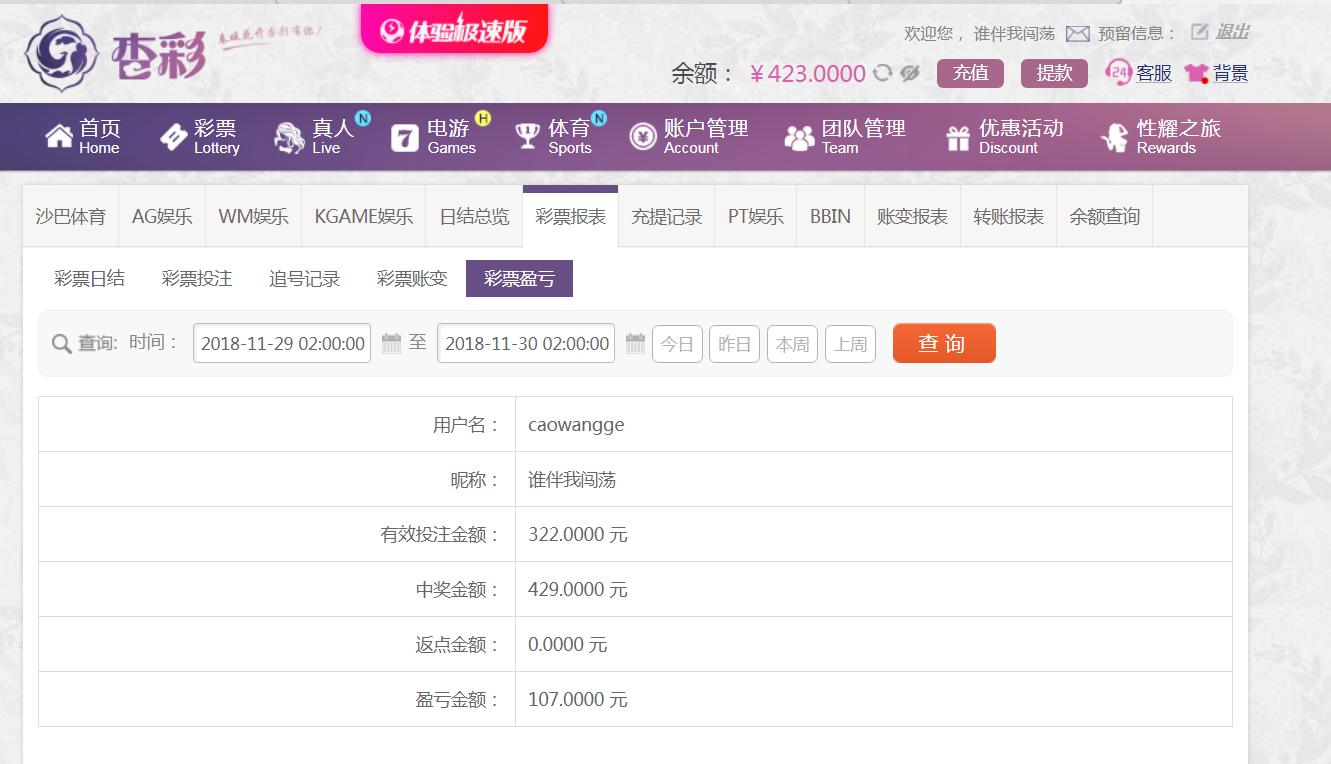The image size is (1331, 764).
Task: Click the edit reserved info icon
Action: point(1199,32)
